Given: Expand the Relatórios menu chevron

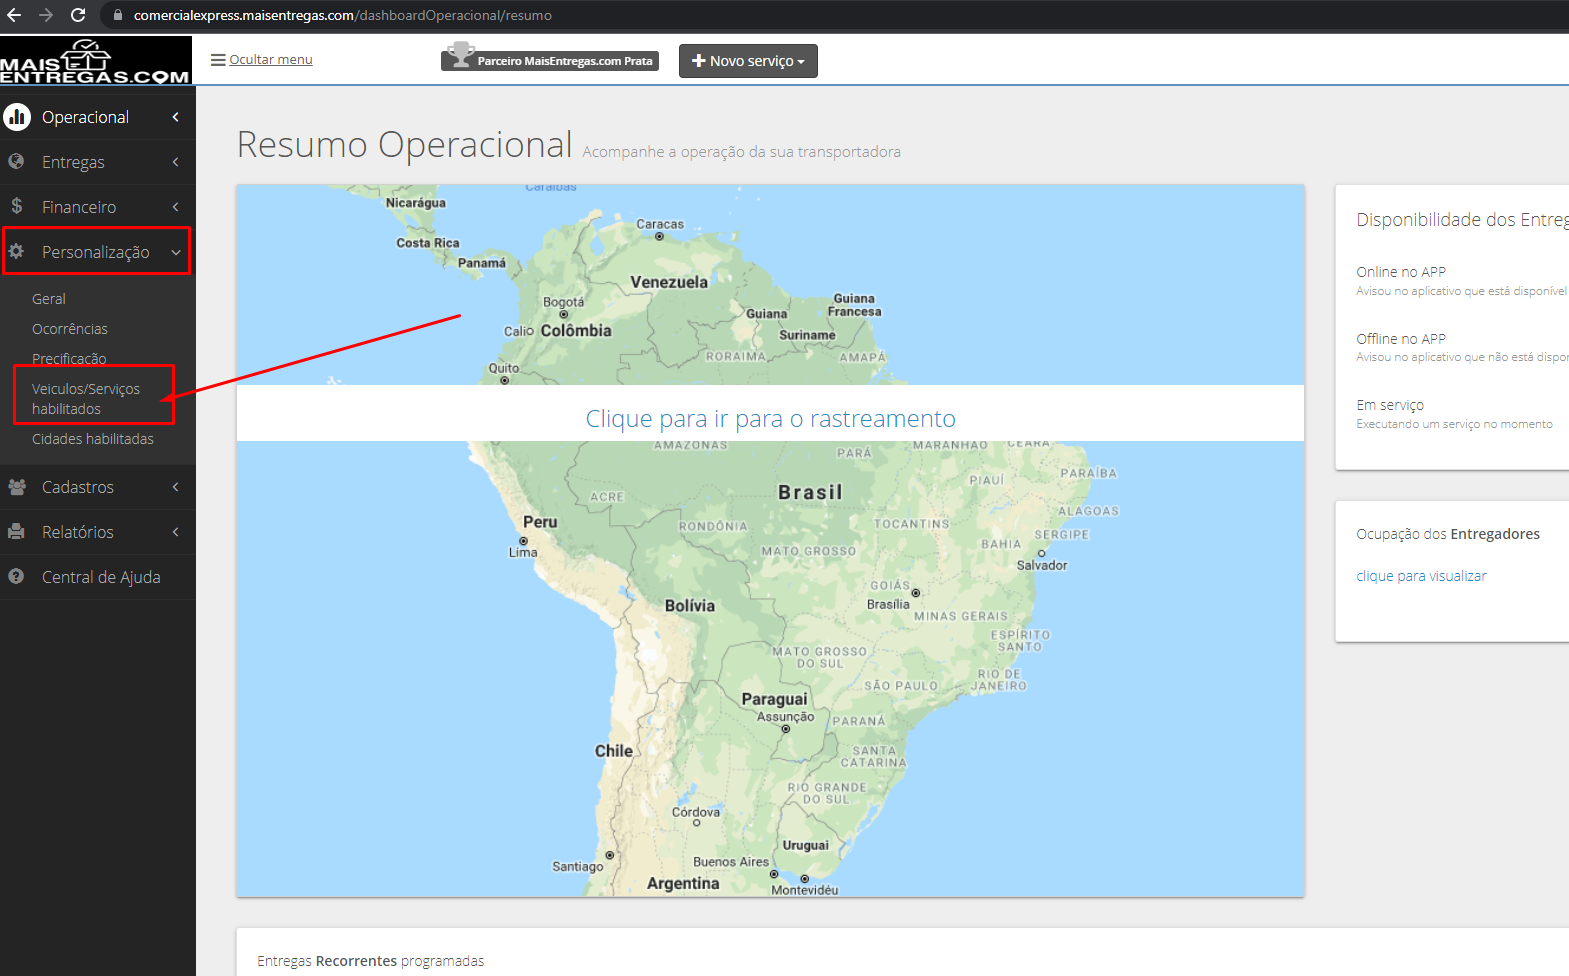Looking at the screenshot, I should (176, 532).
